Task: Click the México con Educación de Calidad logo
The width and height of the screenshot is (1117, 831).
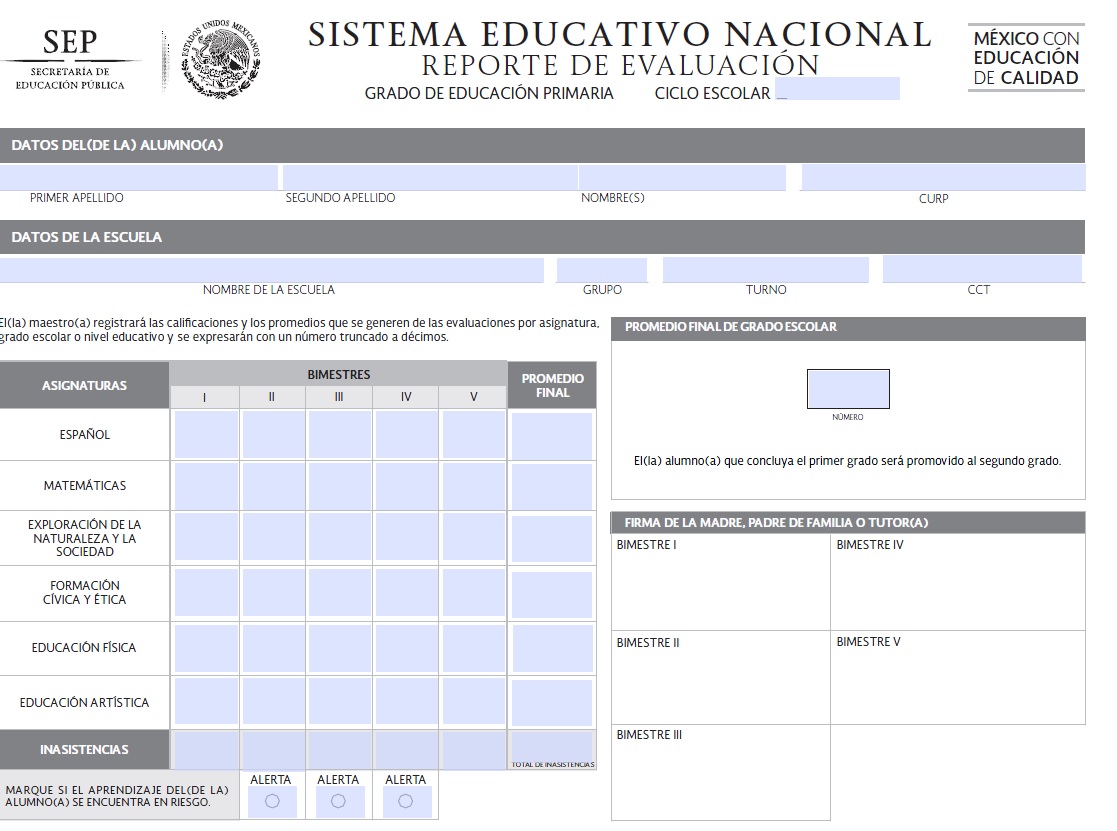Action: tap(1026, 58)
